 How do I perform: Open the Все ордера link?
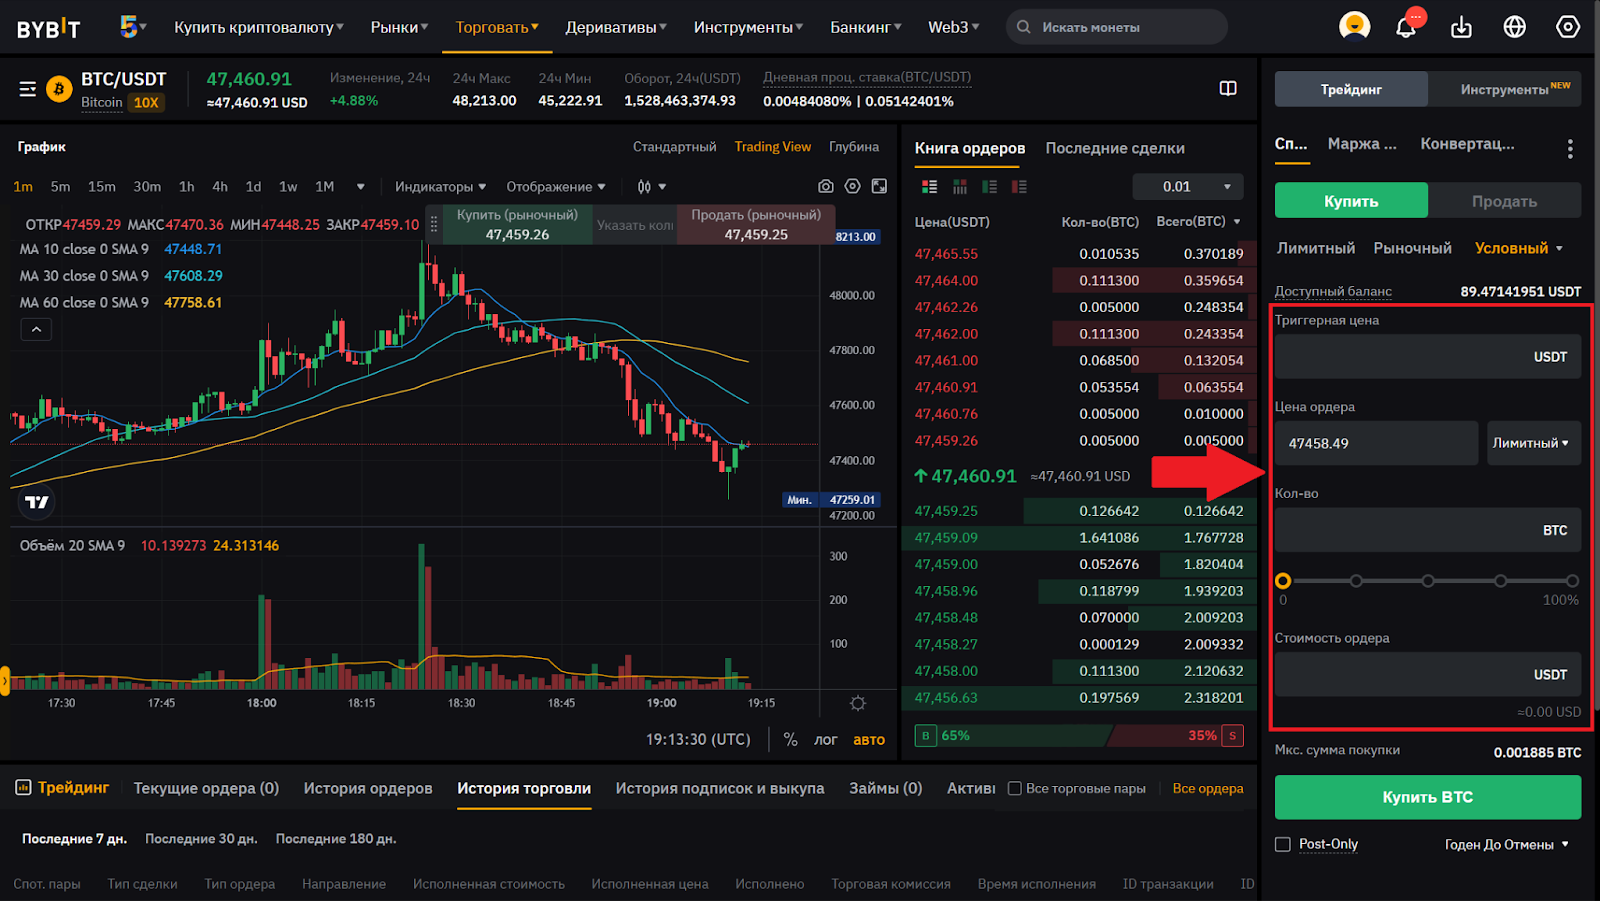[x=1208, y=789]
